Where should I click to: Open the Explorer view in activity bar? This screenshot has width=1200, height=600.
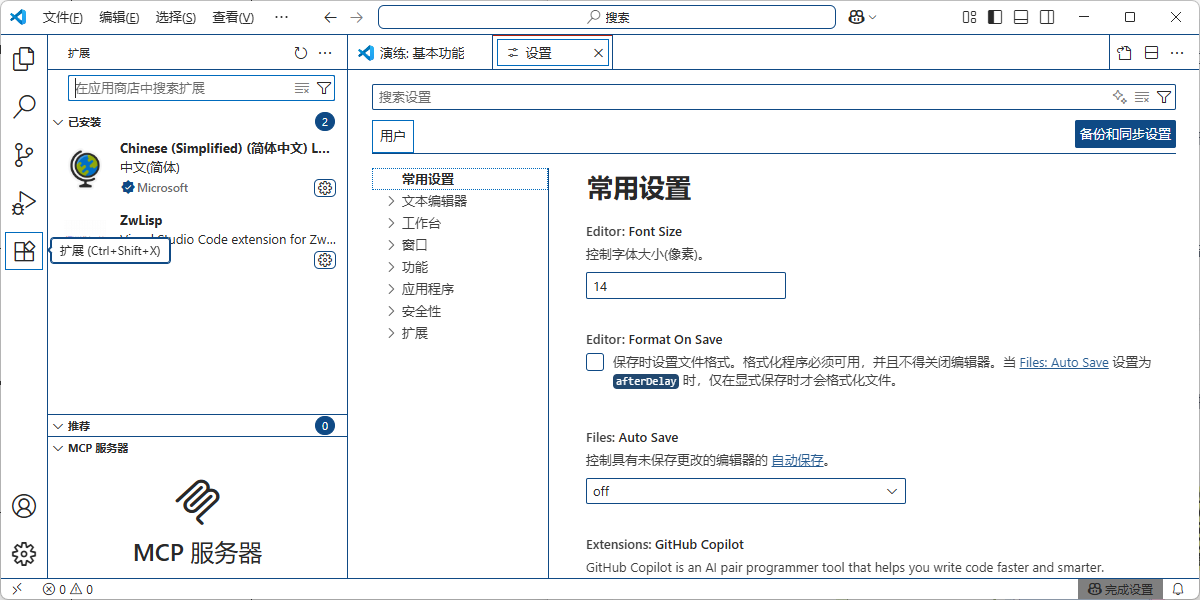click(24, 59)
